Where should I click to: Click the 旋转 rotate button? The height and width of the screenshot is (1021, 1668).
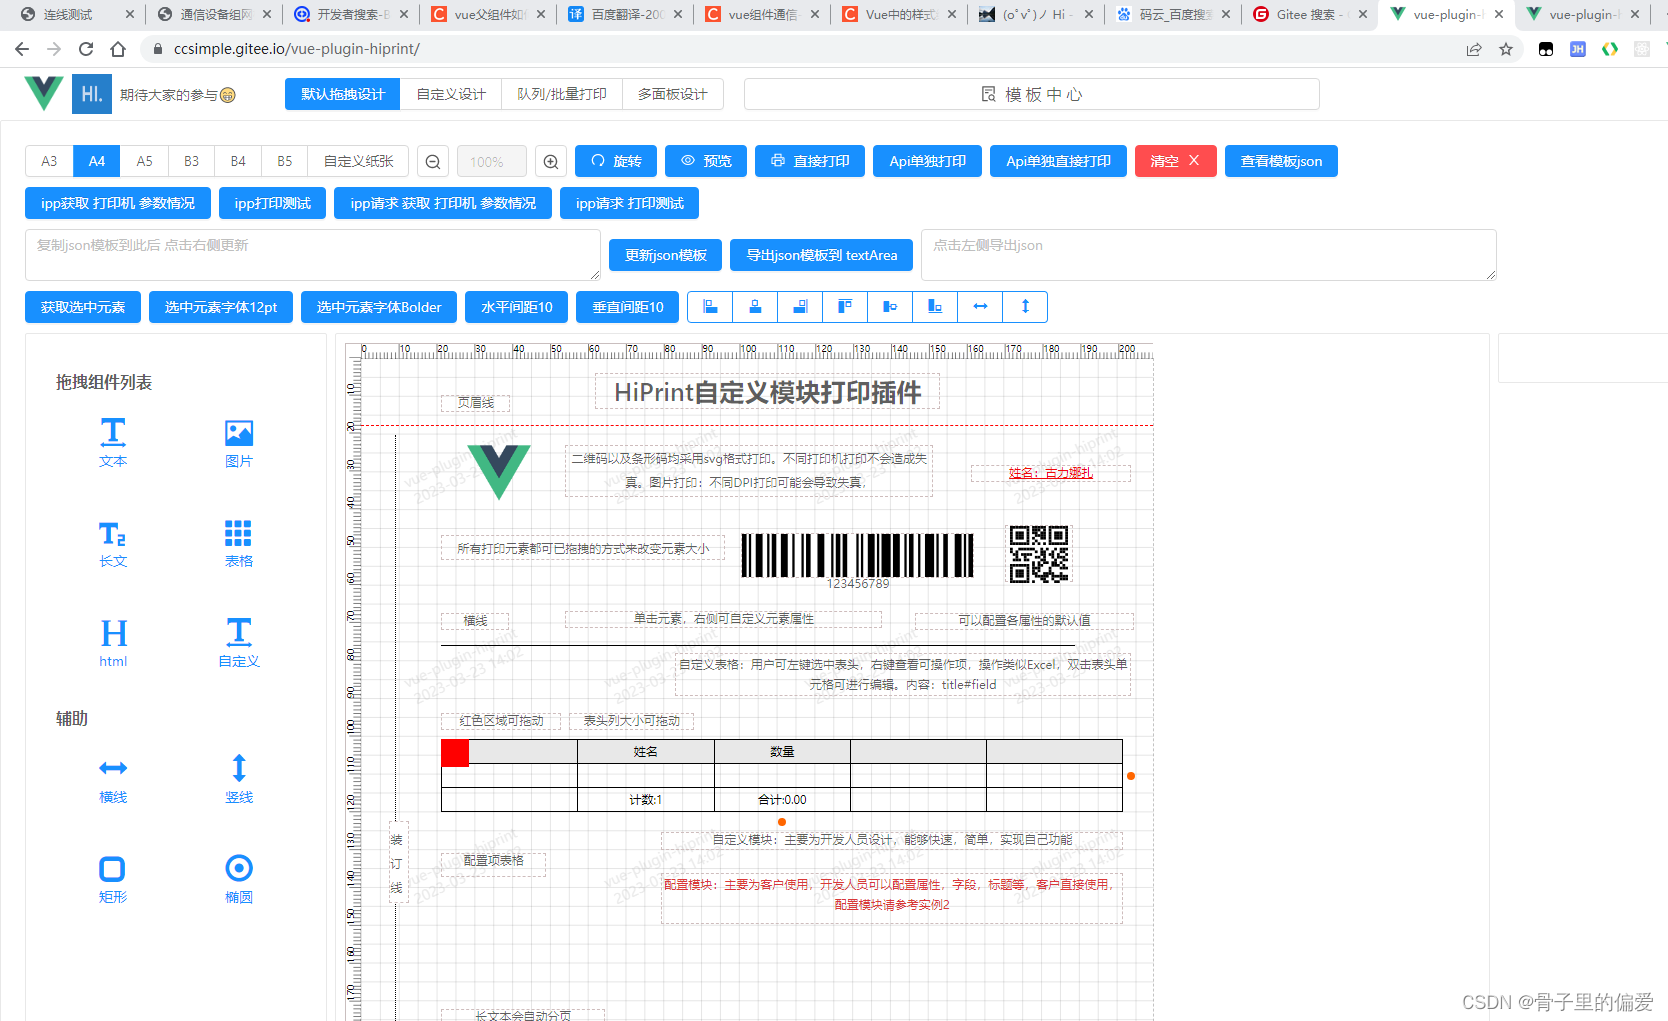coord(616,161)
